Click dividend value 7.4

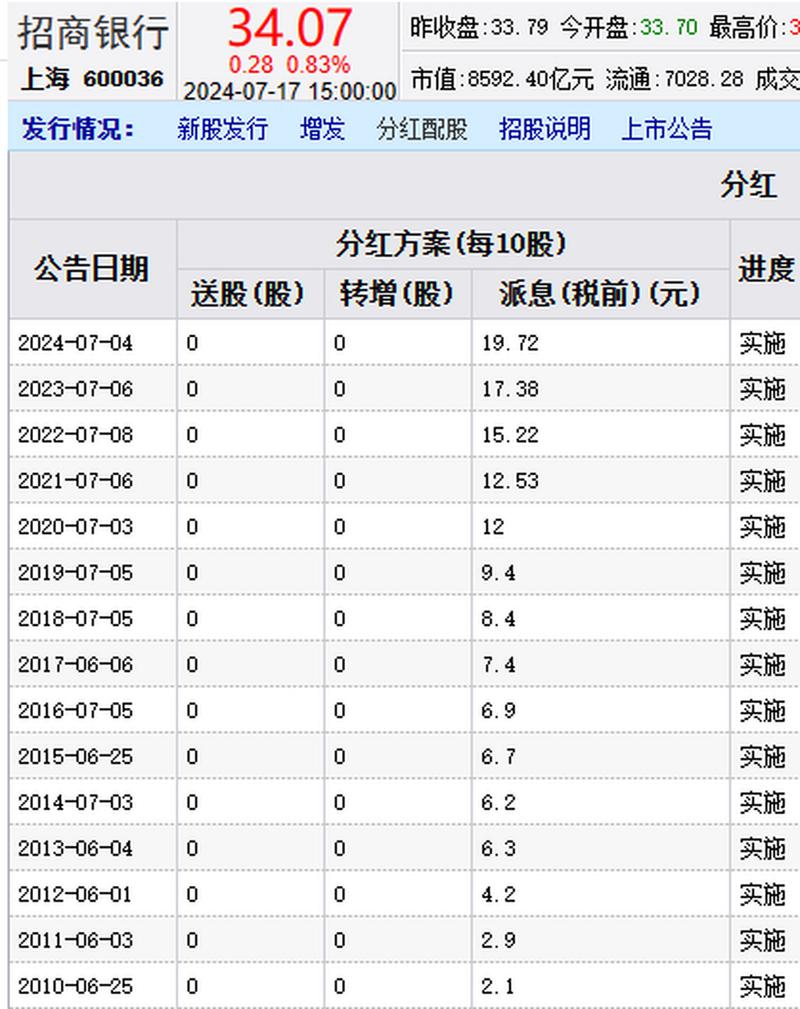[498, 665]
